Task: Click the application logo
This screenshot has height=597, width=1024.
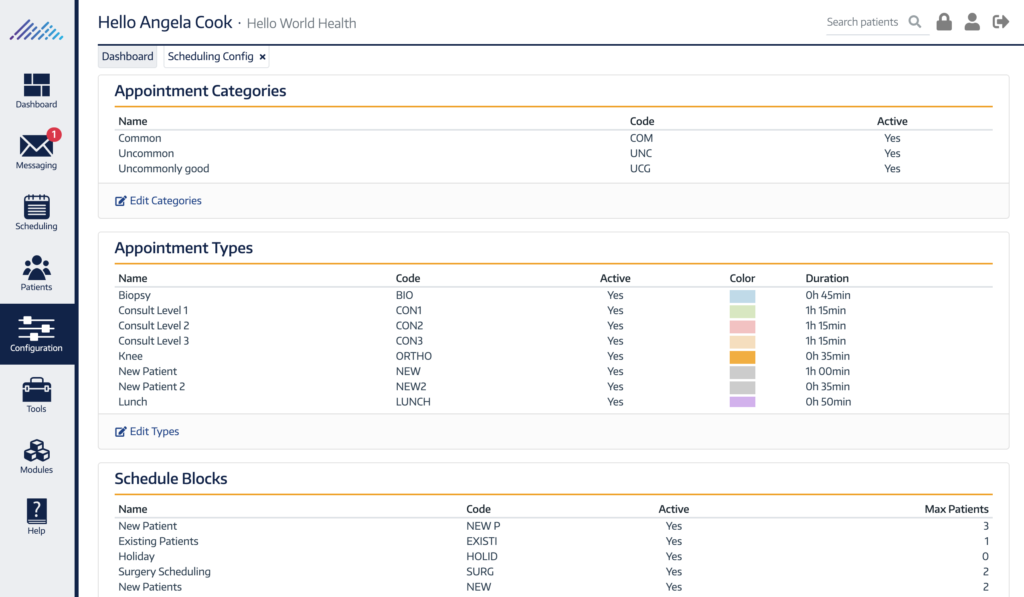Action: point(37,31)
